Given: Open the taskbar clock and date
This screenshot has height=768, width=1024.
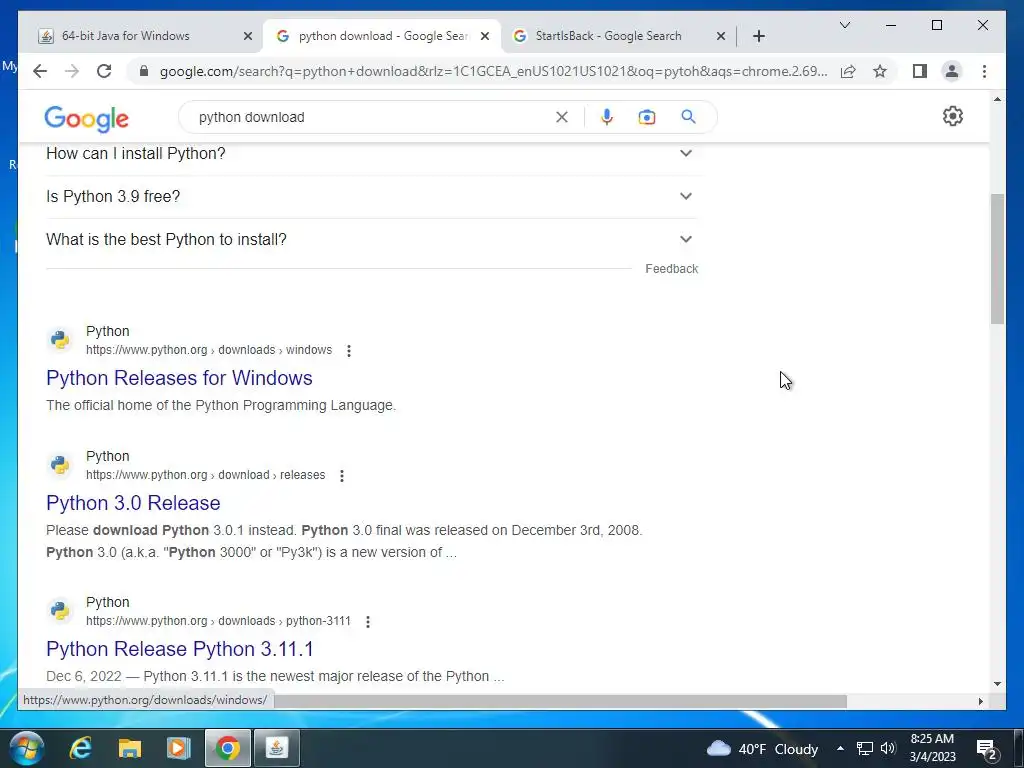Looking at the screenshot, I should coord(933,748).
